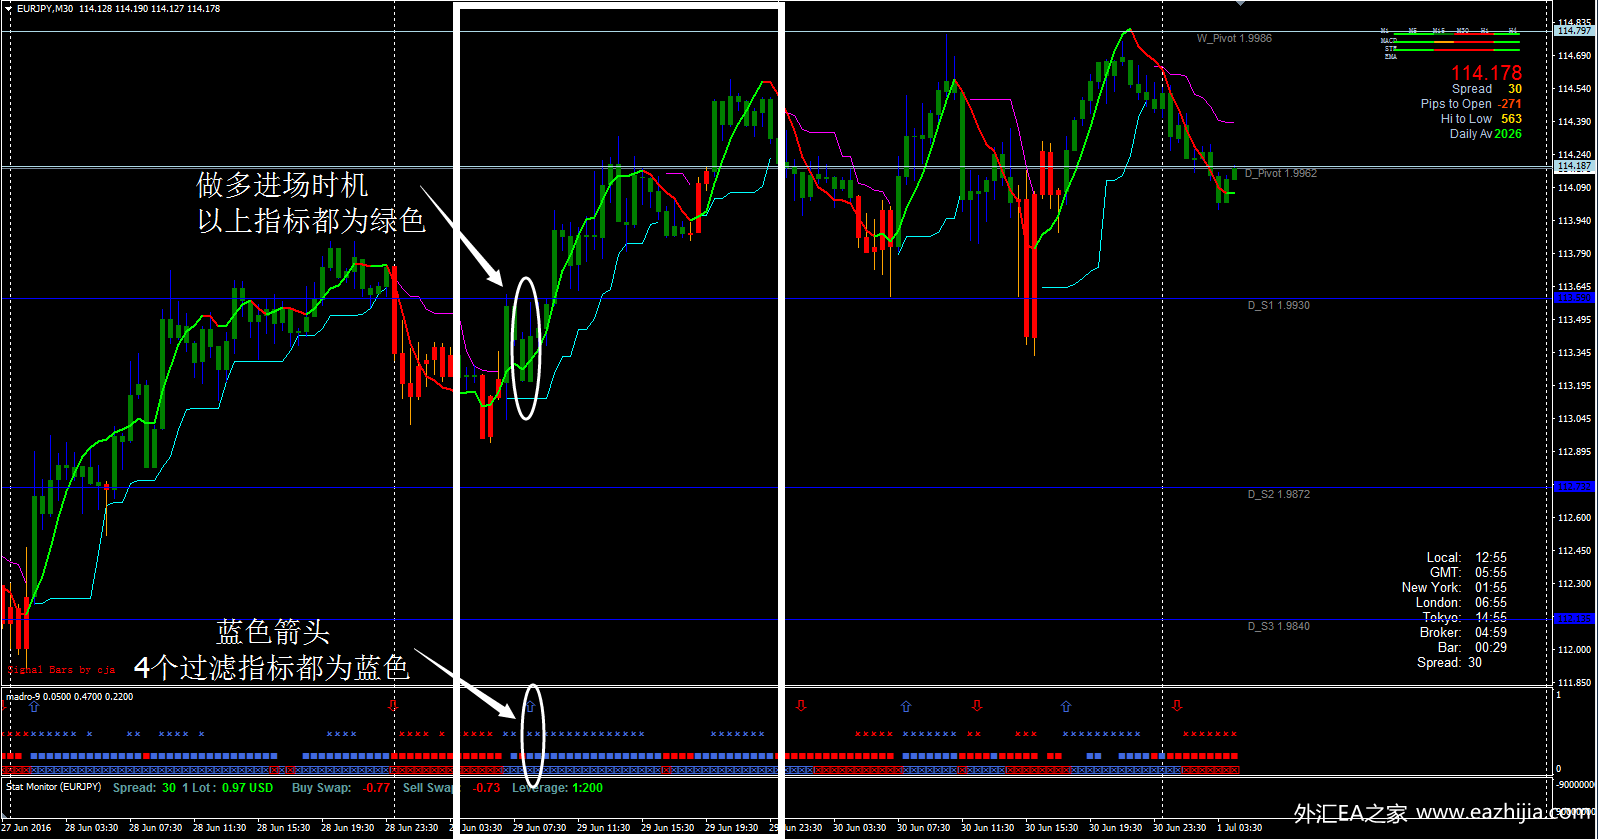Click the Local 12:55 clock entry
The image size is (1598, 839).
pos(1466,558)
